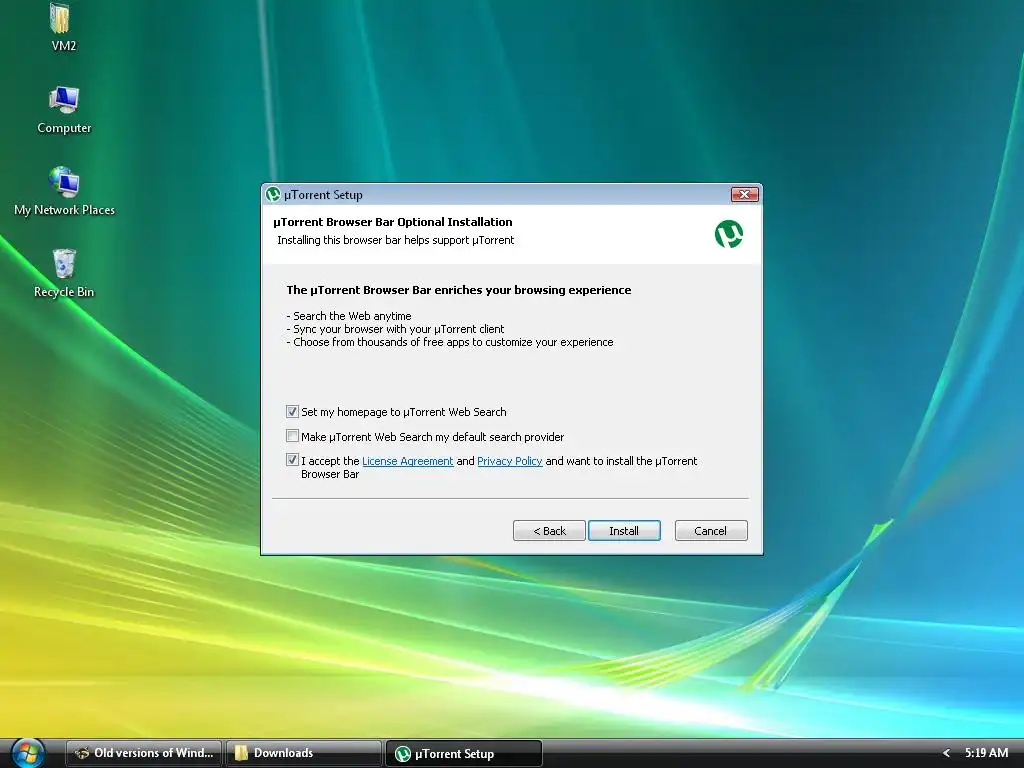
Task: Uncheck Set my homepage to µTorrent Web Search
Action: click(293, 411)
